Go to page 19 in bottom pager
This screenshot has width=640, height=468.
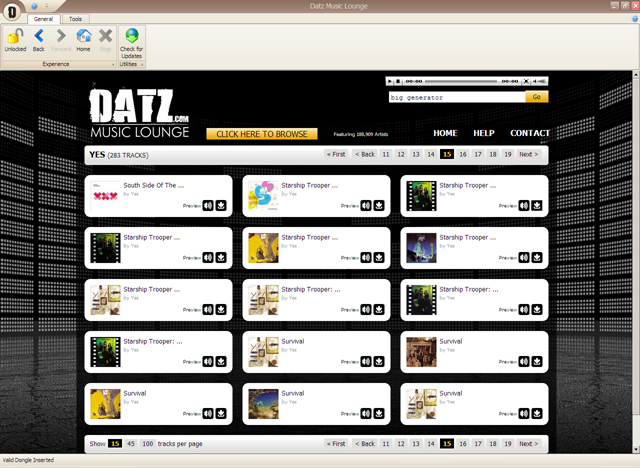tap(507, 444)
